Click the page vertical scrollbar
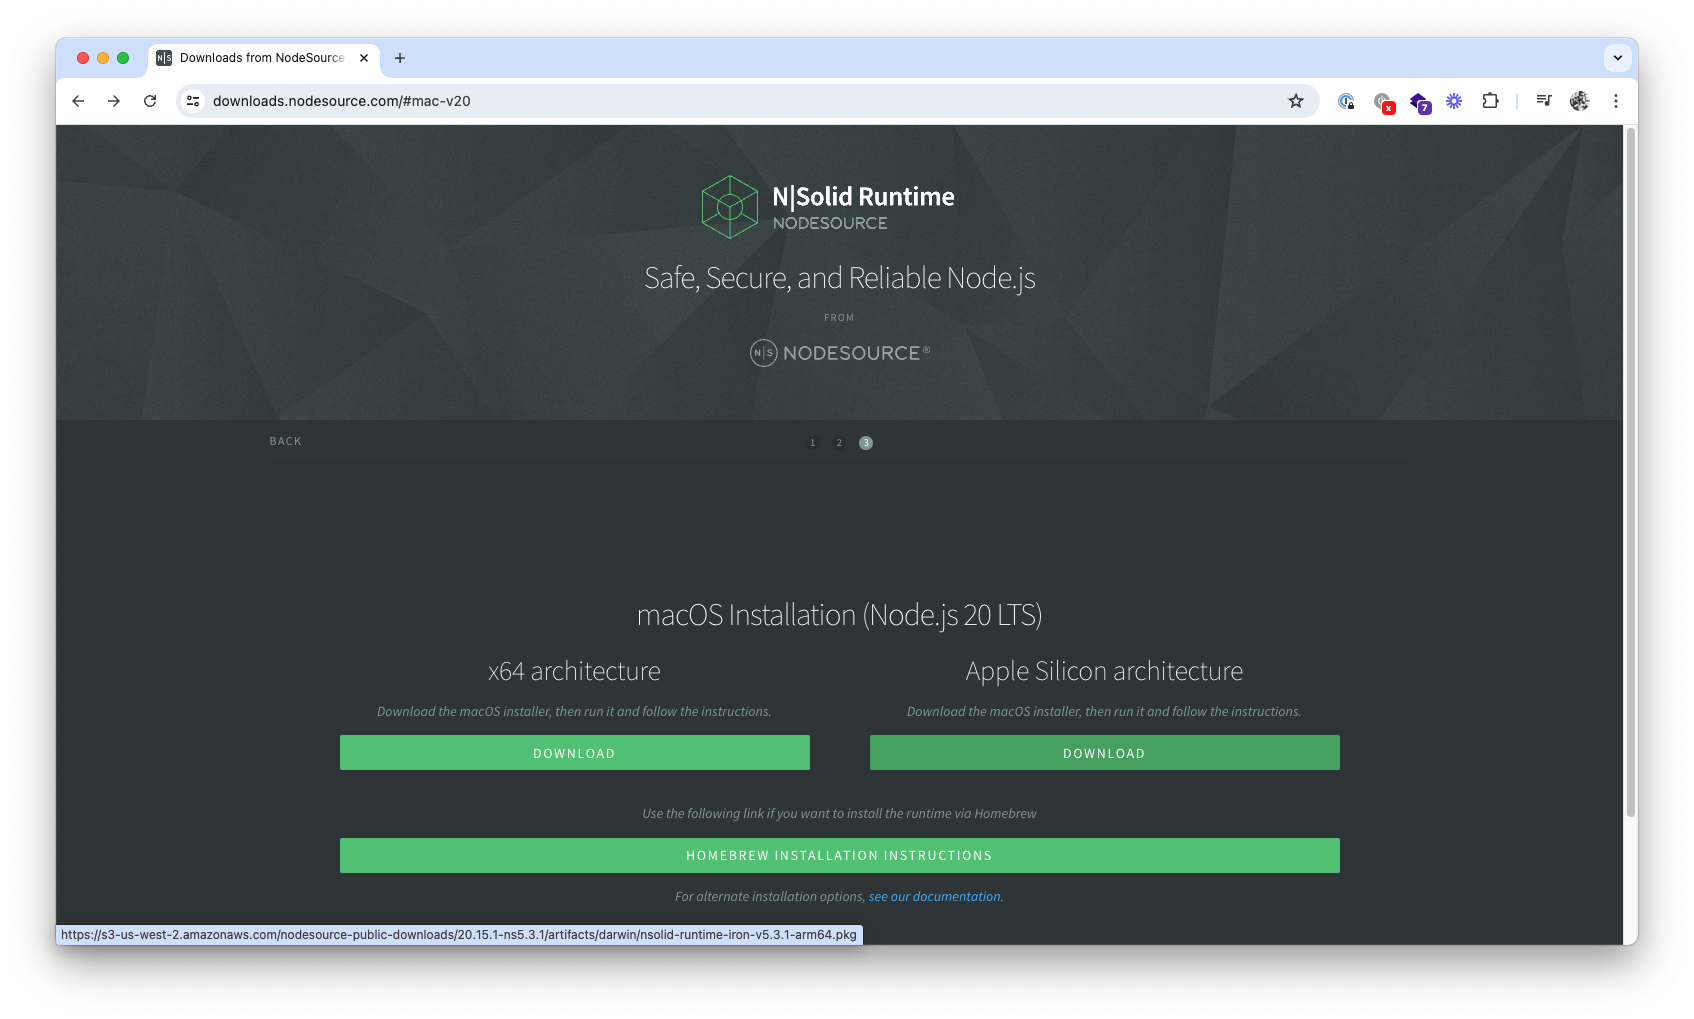The width and height of the screenshot is (1694, 1019). 1630,472
